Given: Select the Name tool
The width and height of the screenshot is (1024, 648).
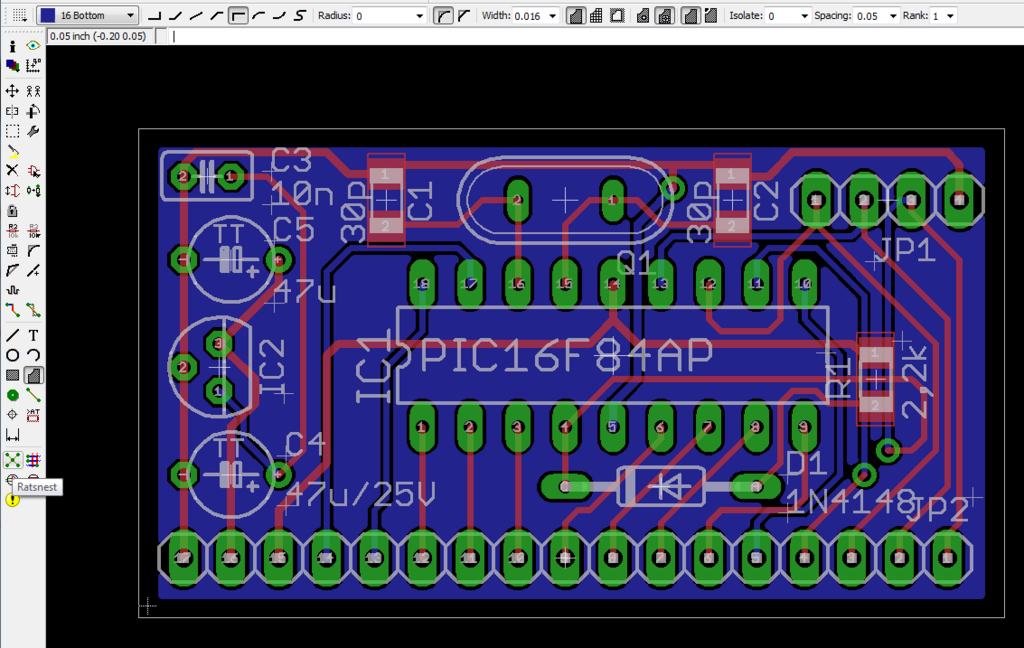Looking at the screenshot, I should click(12, 231).
